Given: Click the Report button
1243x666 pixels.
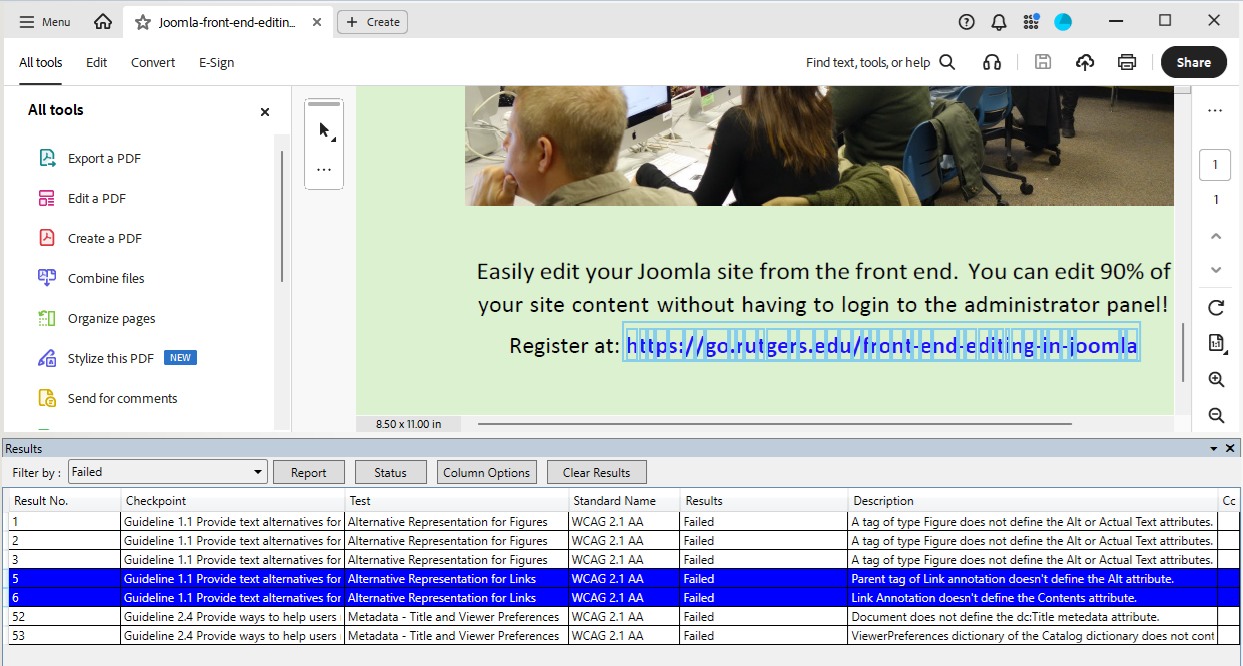Looking at the screenshot, I should click(x=309, y=472).
